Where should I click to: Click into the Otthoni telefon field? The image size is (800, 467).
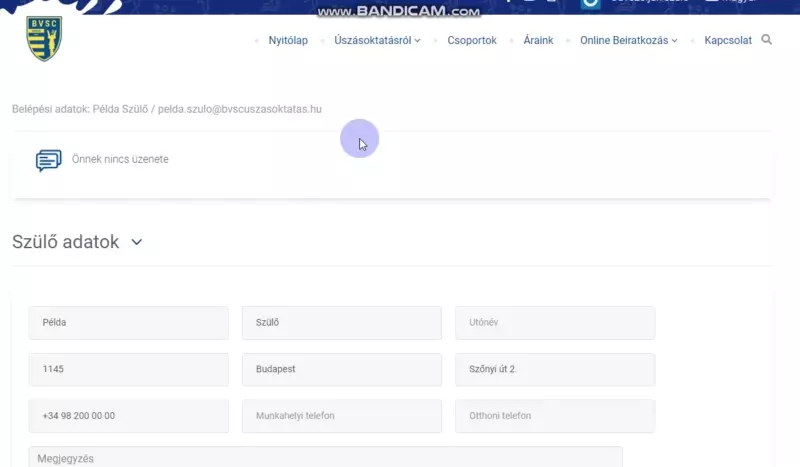554,416
